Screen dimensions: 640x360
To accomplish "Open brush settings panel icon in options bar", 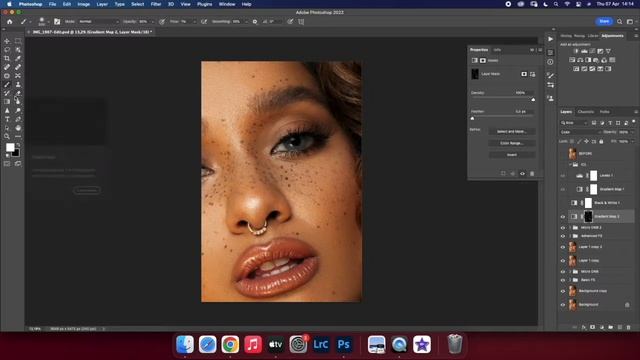I will point(57,22).
